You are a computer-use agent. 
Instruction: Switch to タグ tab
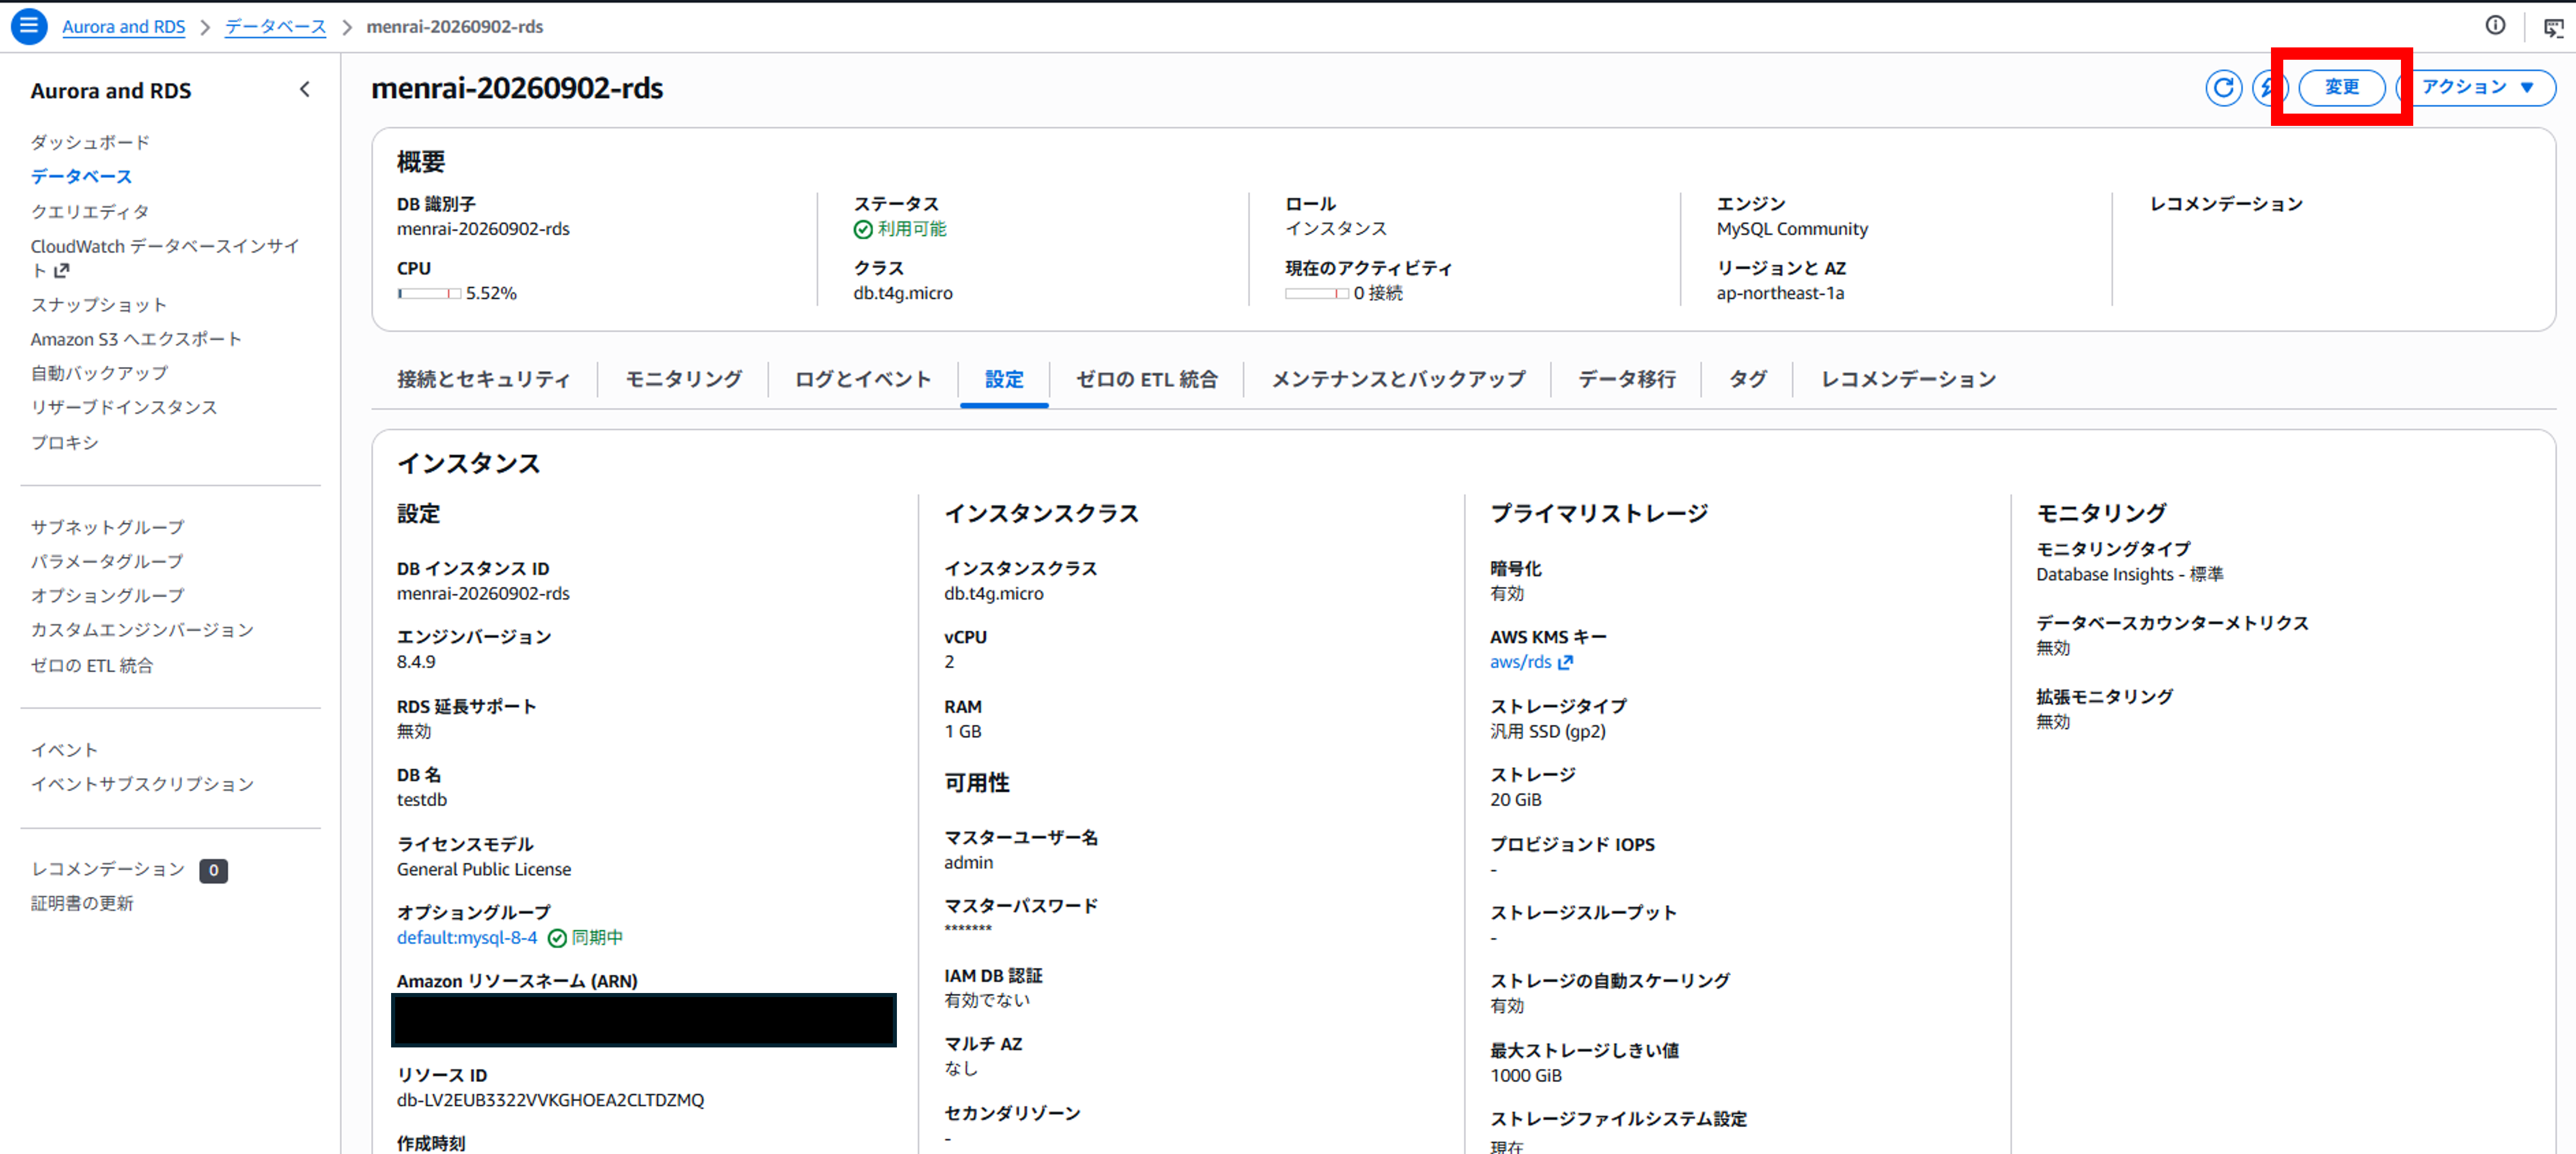(1747, 379)
